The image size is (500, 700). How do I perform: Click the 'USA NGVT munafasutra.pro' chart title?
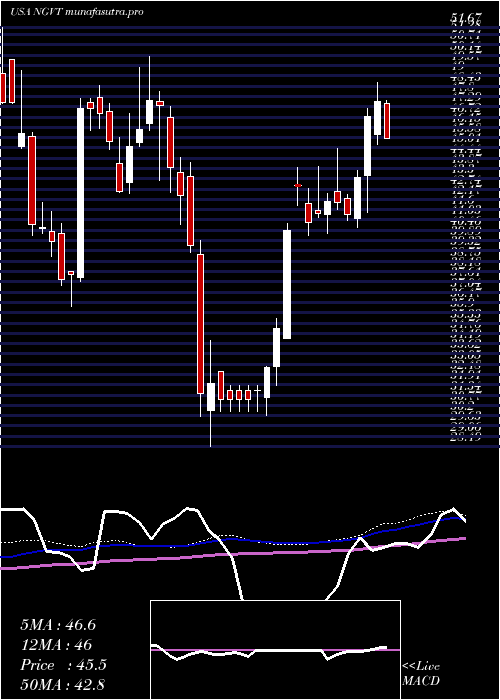[76, 12]
